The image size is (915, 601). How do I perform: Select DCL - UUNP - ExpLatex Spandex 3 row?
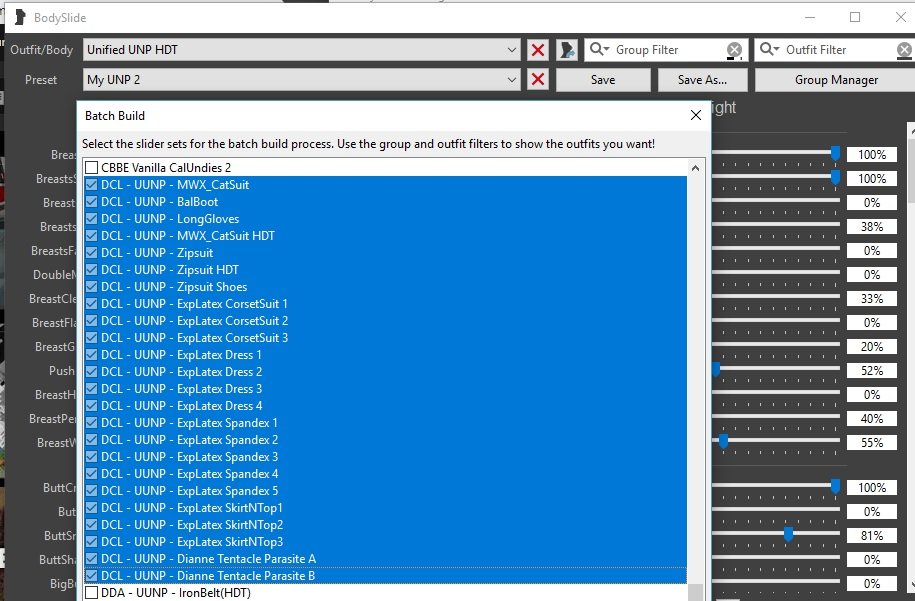point(385,457)
